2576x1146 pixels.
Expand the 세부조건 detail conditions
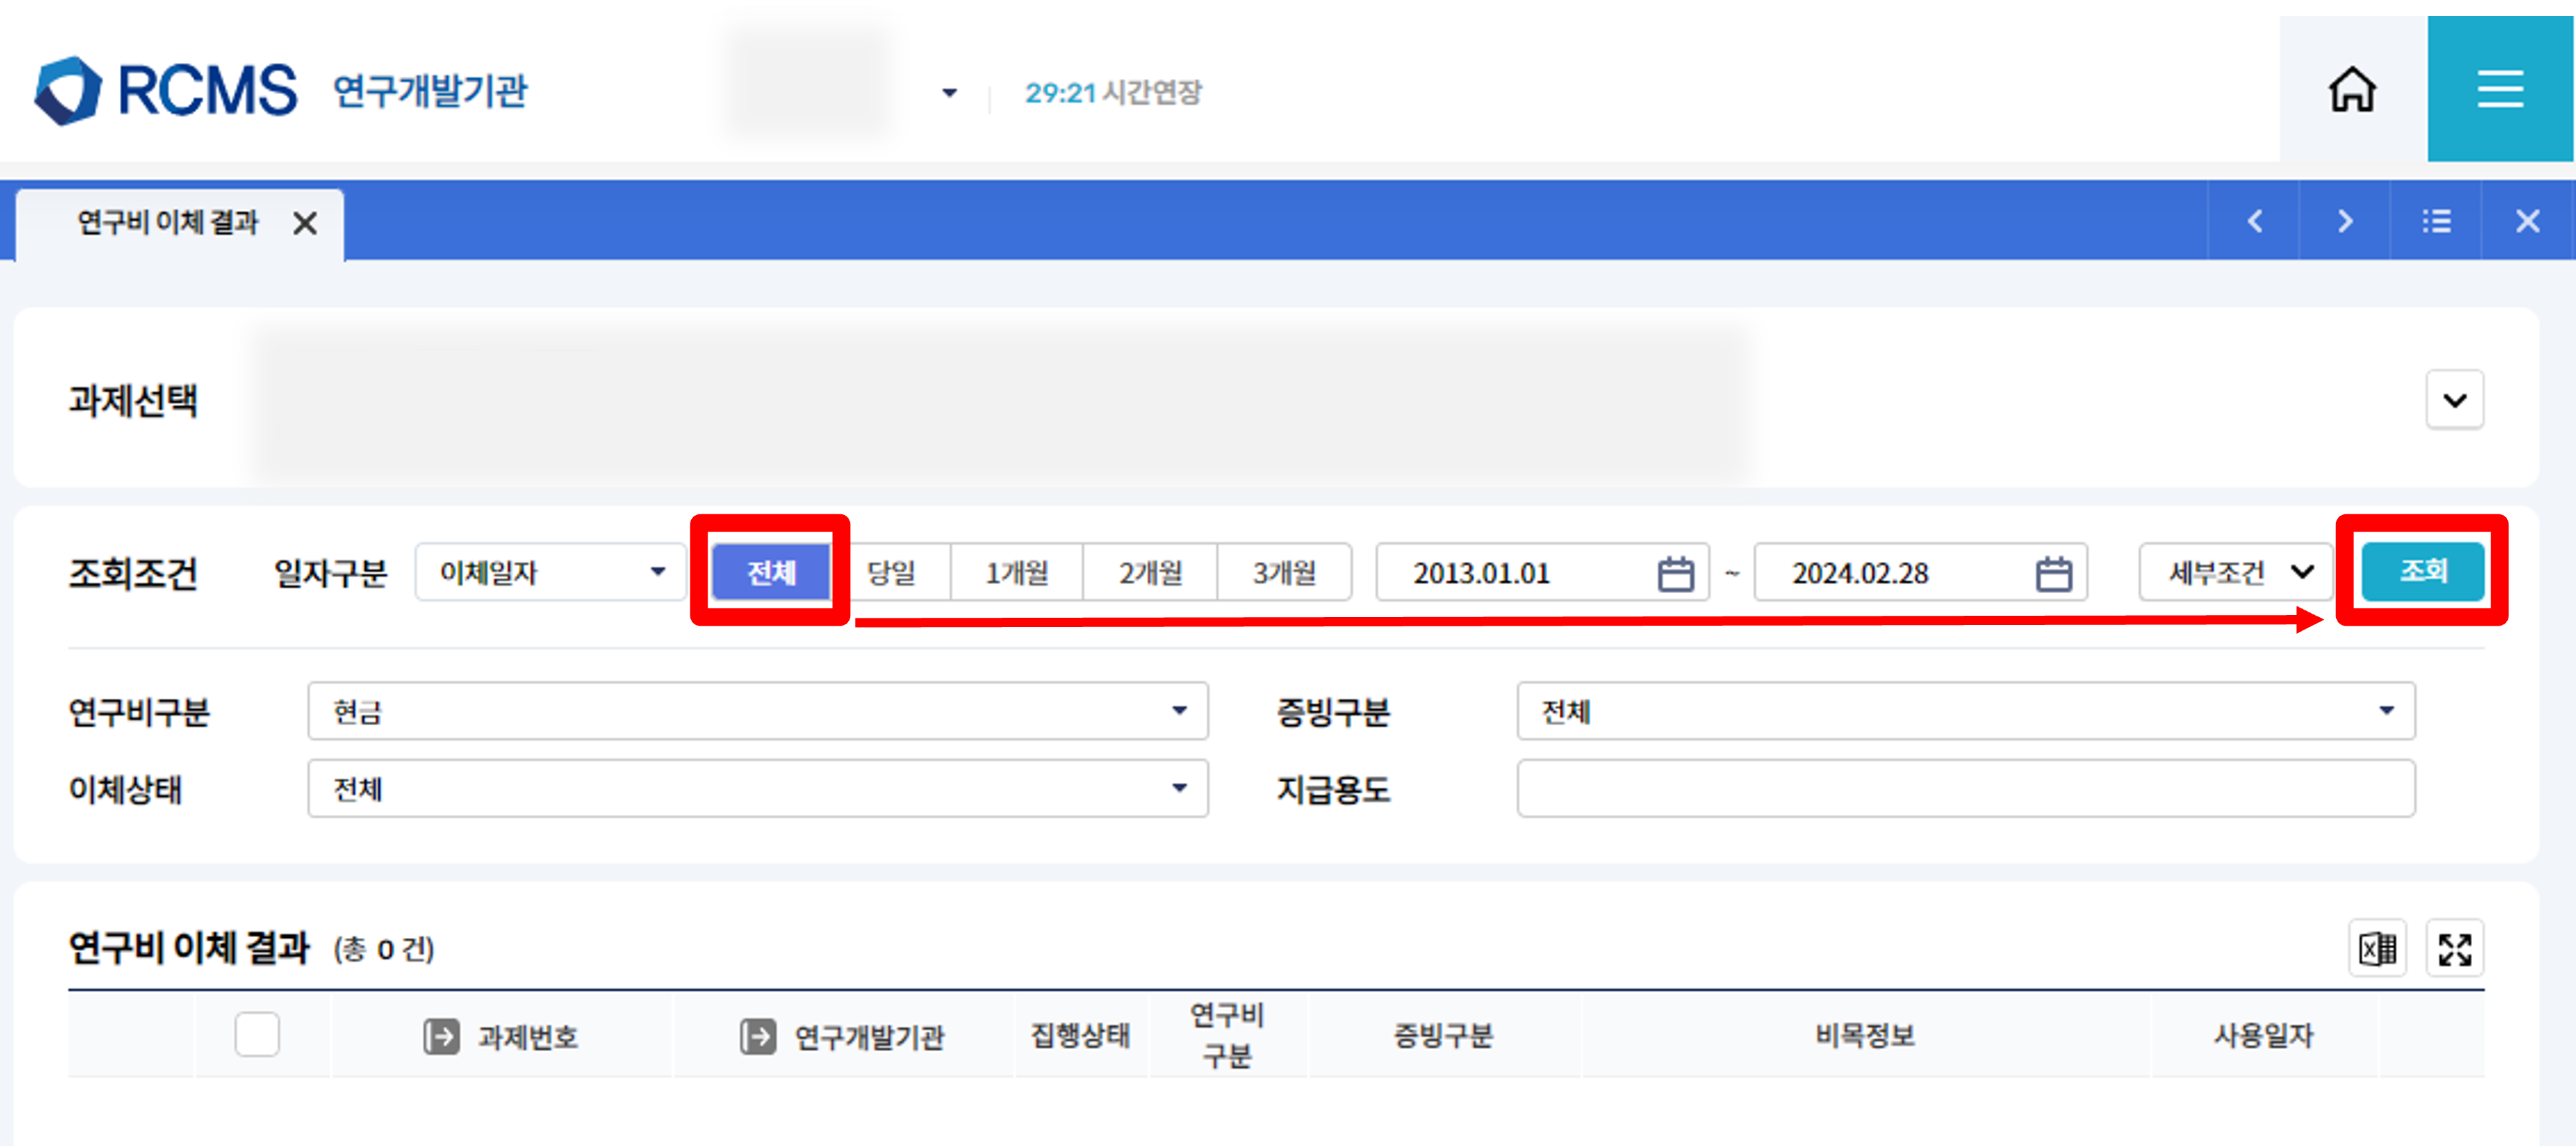(2238, 572)
